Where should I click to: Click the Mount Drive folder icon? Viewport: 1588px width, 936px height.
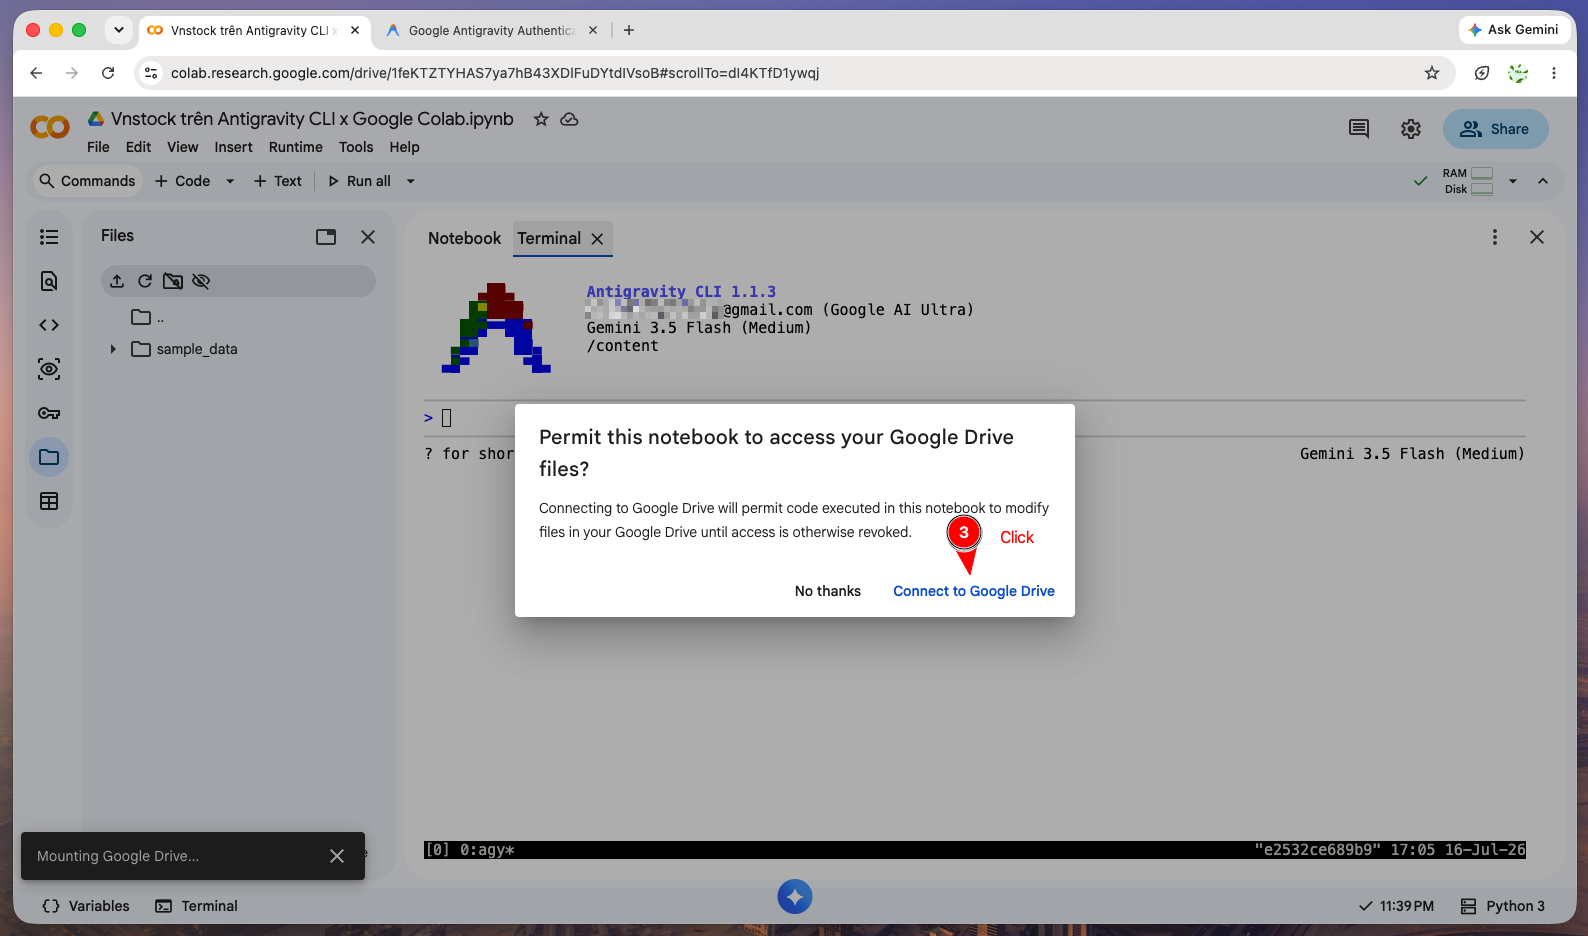pos(173,281)
